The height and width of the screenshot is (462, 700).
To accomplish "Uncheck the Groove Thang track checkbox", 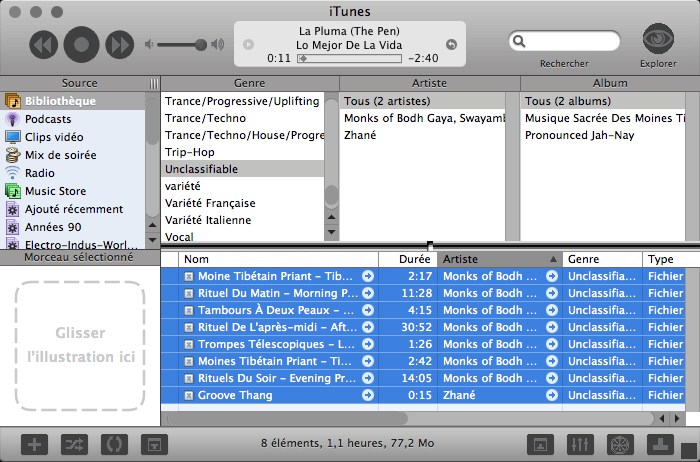I will point(188,395).
